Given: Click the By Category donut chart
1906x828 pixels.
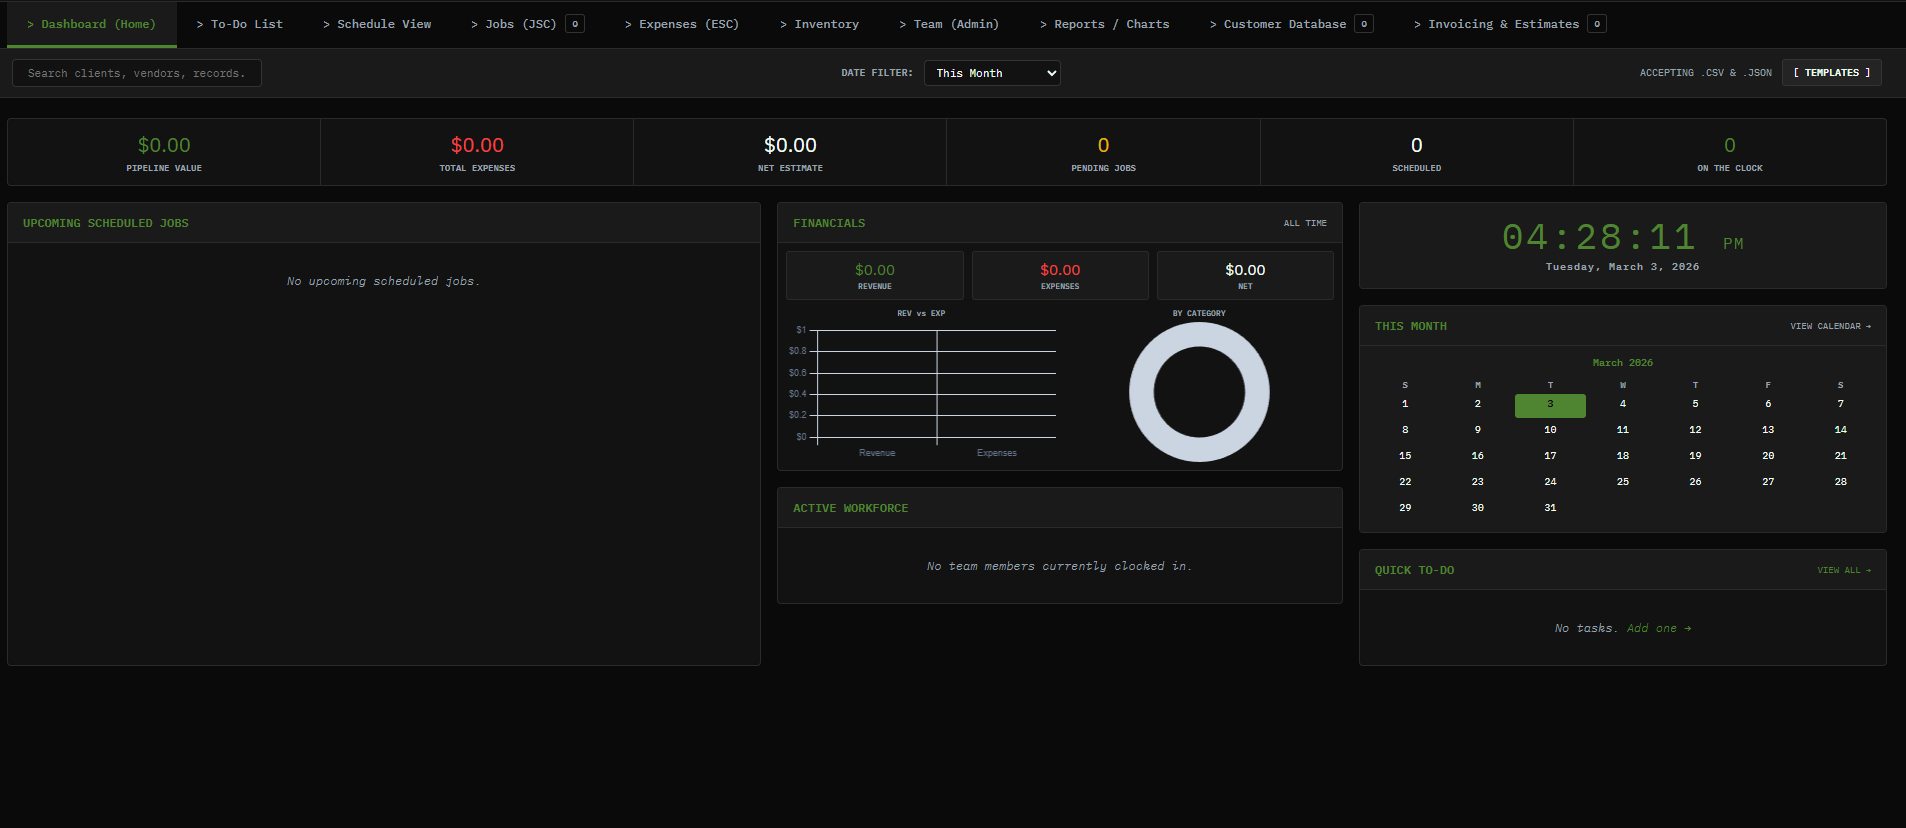Looking at the screenshot, I should (1199, 392).
